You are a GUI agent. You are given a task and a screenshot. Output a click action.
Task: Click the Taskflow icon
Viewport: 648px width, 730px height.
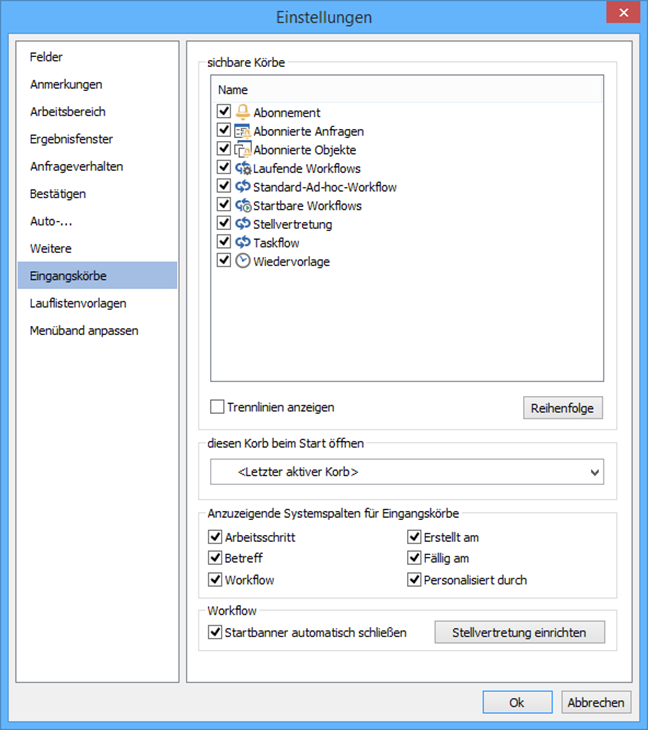[242, 242]
